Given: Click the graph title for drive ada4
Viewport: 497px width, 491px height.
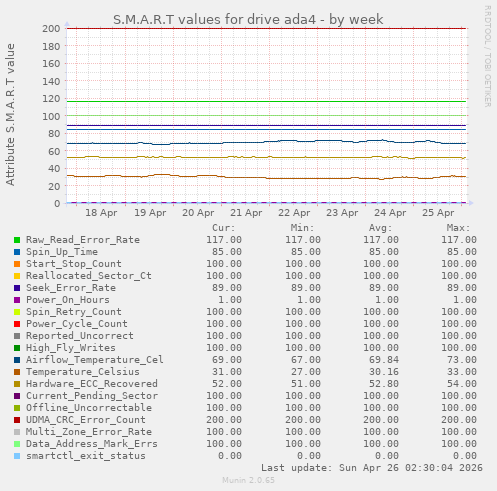Looking at the screenshot, I should click(248, 19).
